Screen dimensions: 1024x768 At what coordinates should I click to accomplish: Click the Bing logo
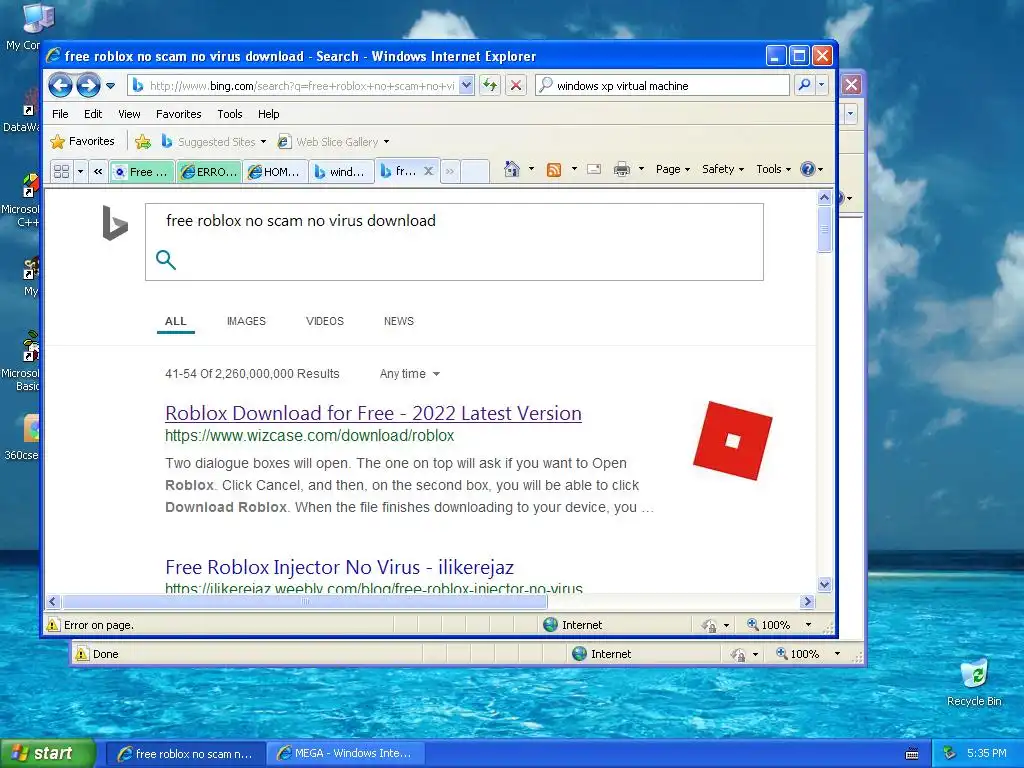[x=115, y=223]
